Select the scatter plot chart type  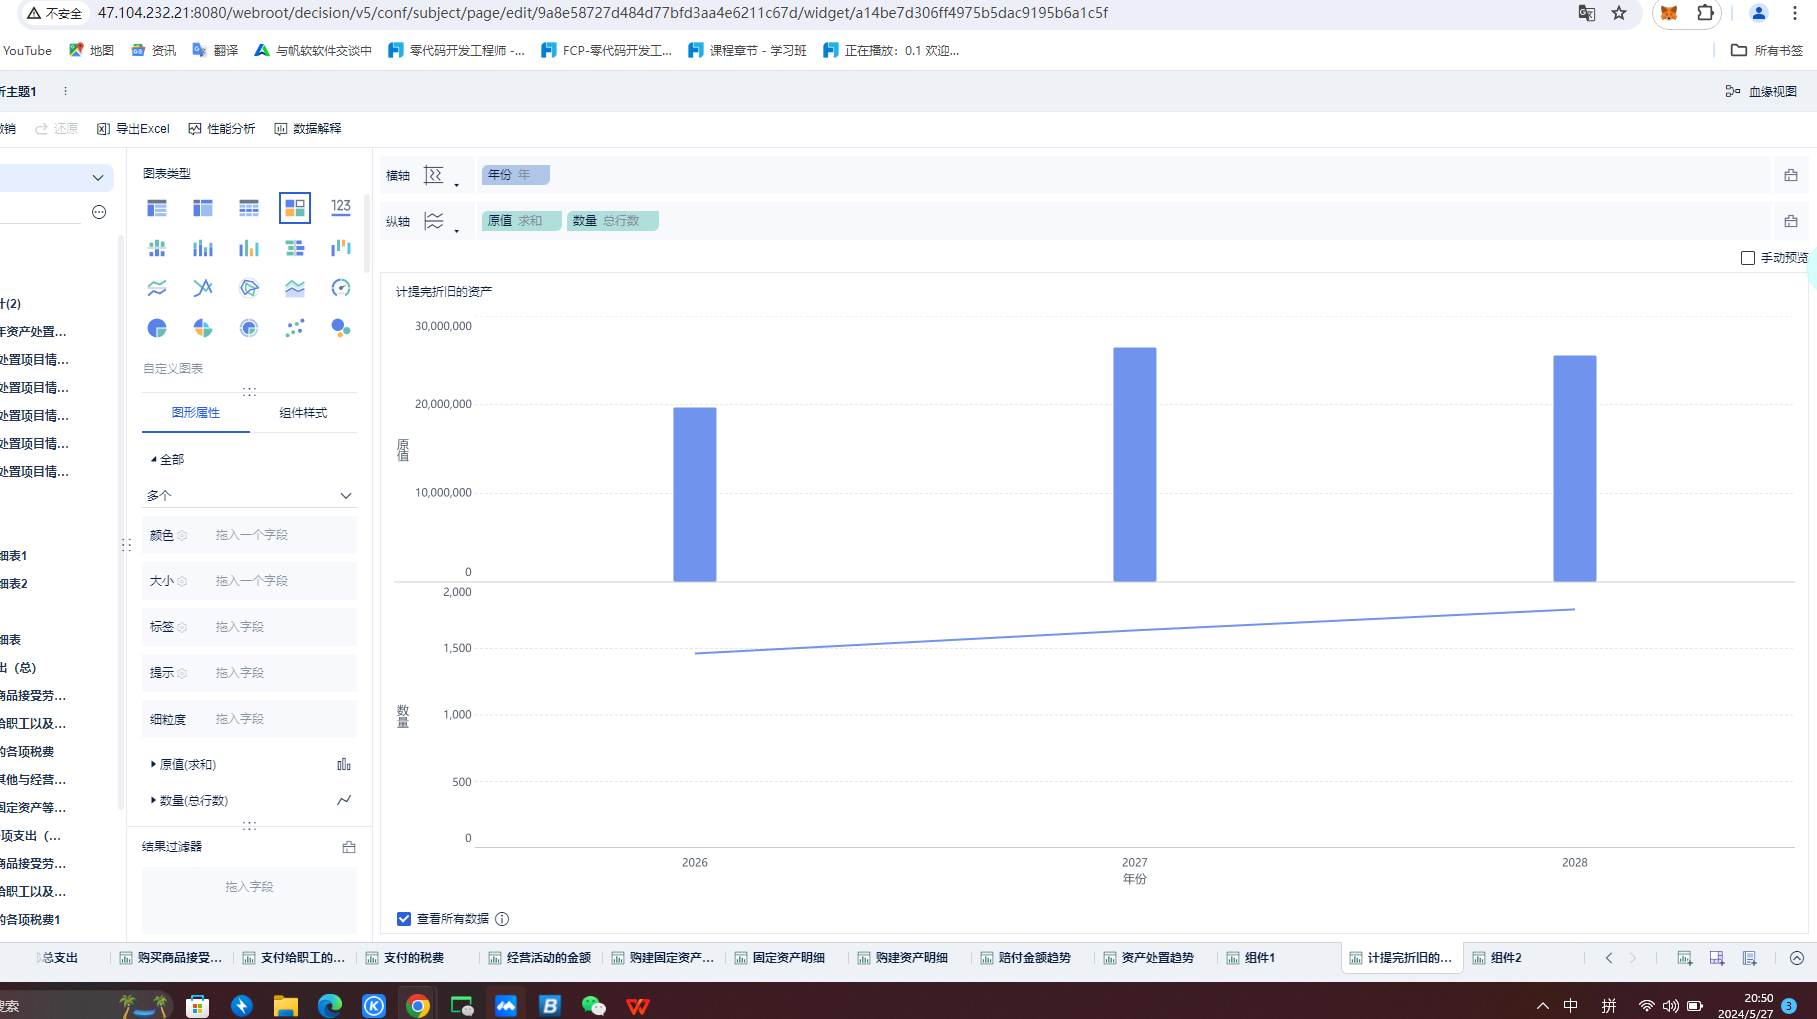point(295,328)
